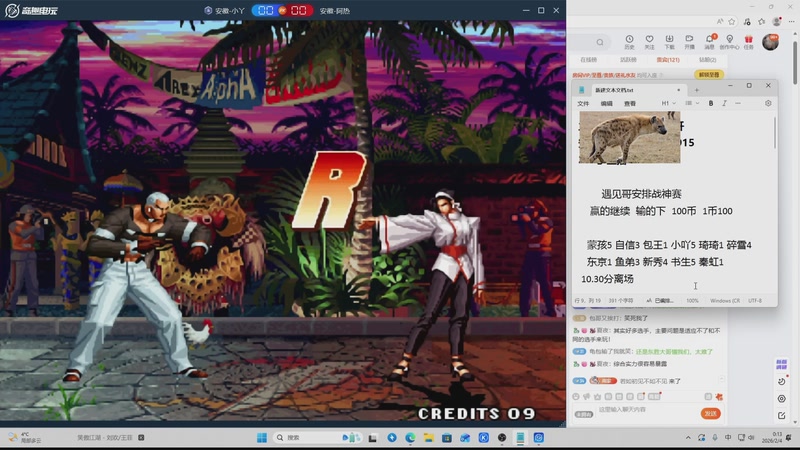This screenshot has height=450, width=800.
Task: Click the 遇见哥安排战神赛 line in Notepad
Action: click(641, 194)
